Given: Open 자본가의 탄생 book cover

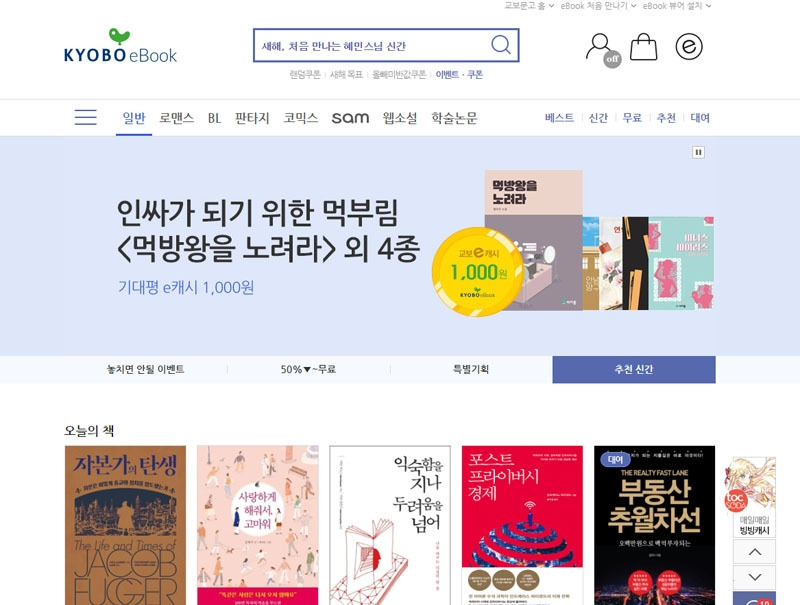Looking at the screenshot, I should tap(126, 525).
